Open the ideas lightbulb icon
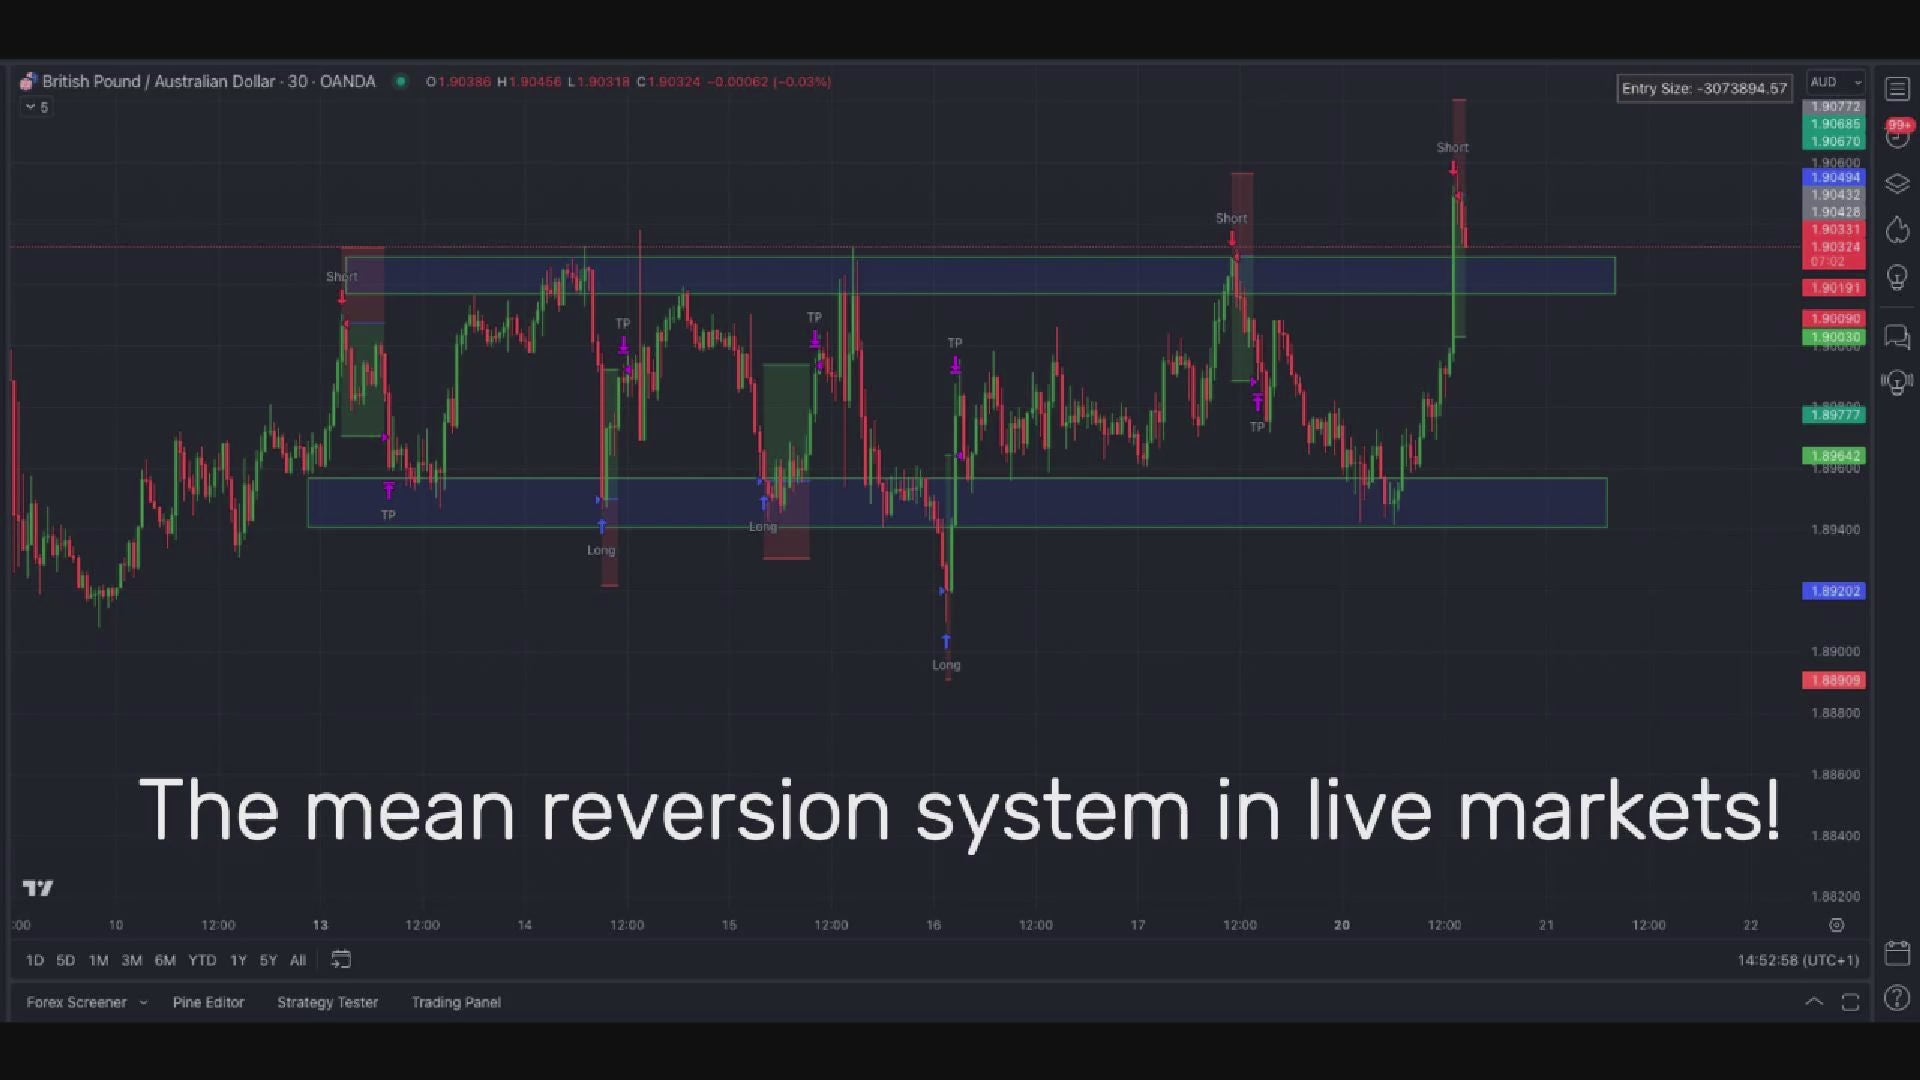Screen dimensions: 1920x1080 1897,278
